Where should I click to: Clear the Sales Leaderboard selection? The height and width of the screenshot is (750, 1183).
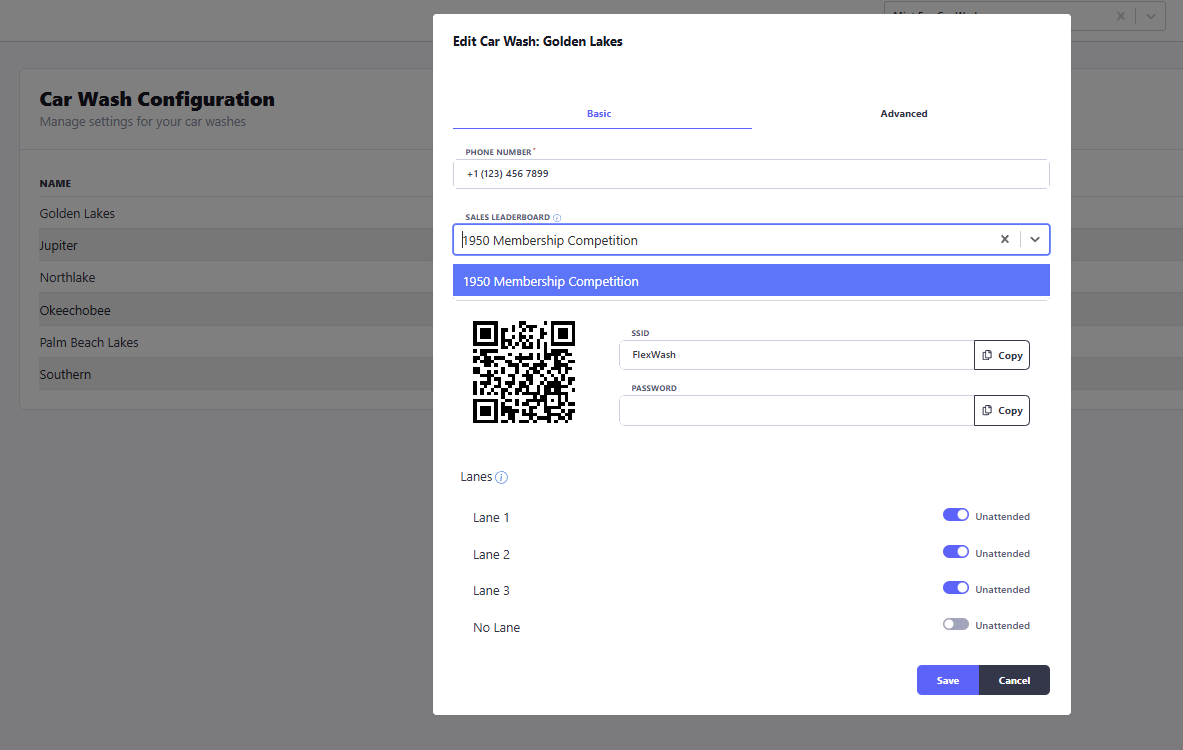pyautogui.click(x=1004, y=239)
